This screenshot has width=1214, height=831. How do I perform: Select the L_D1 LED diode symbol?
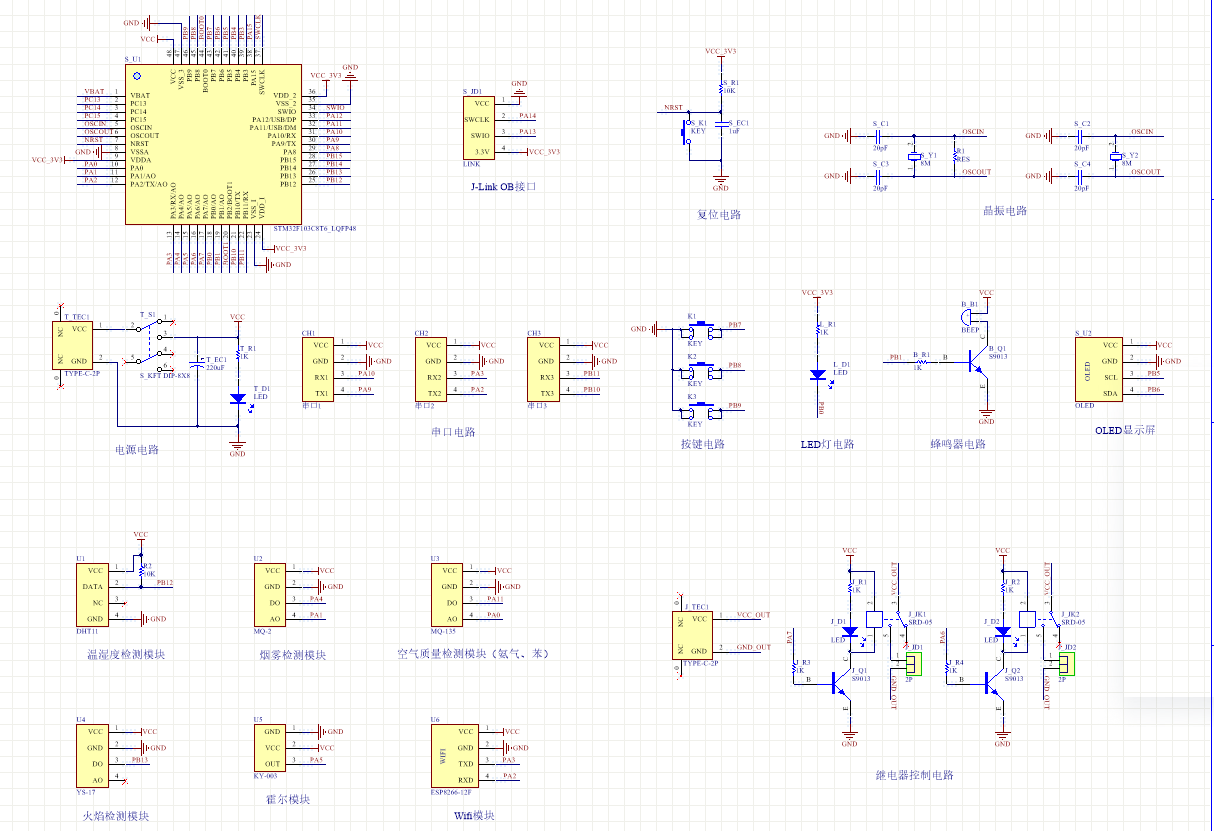[818, 374]
